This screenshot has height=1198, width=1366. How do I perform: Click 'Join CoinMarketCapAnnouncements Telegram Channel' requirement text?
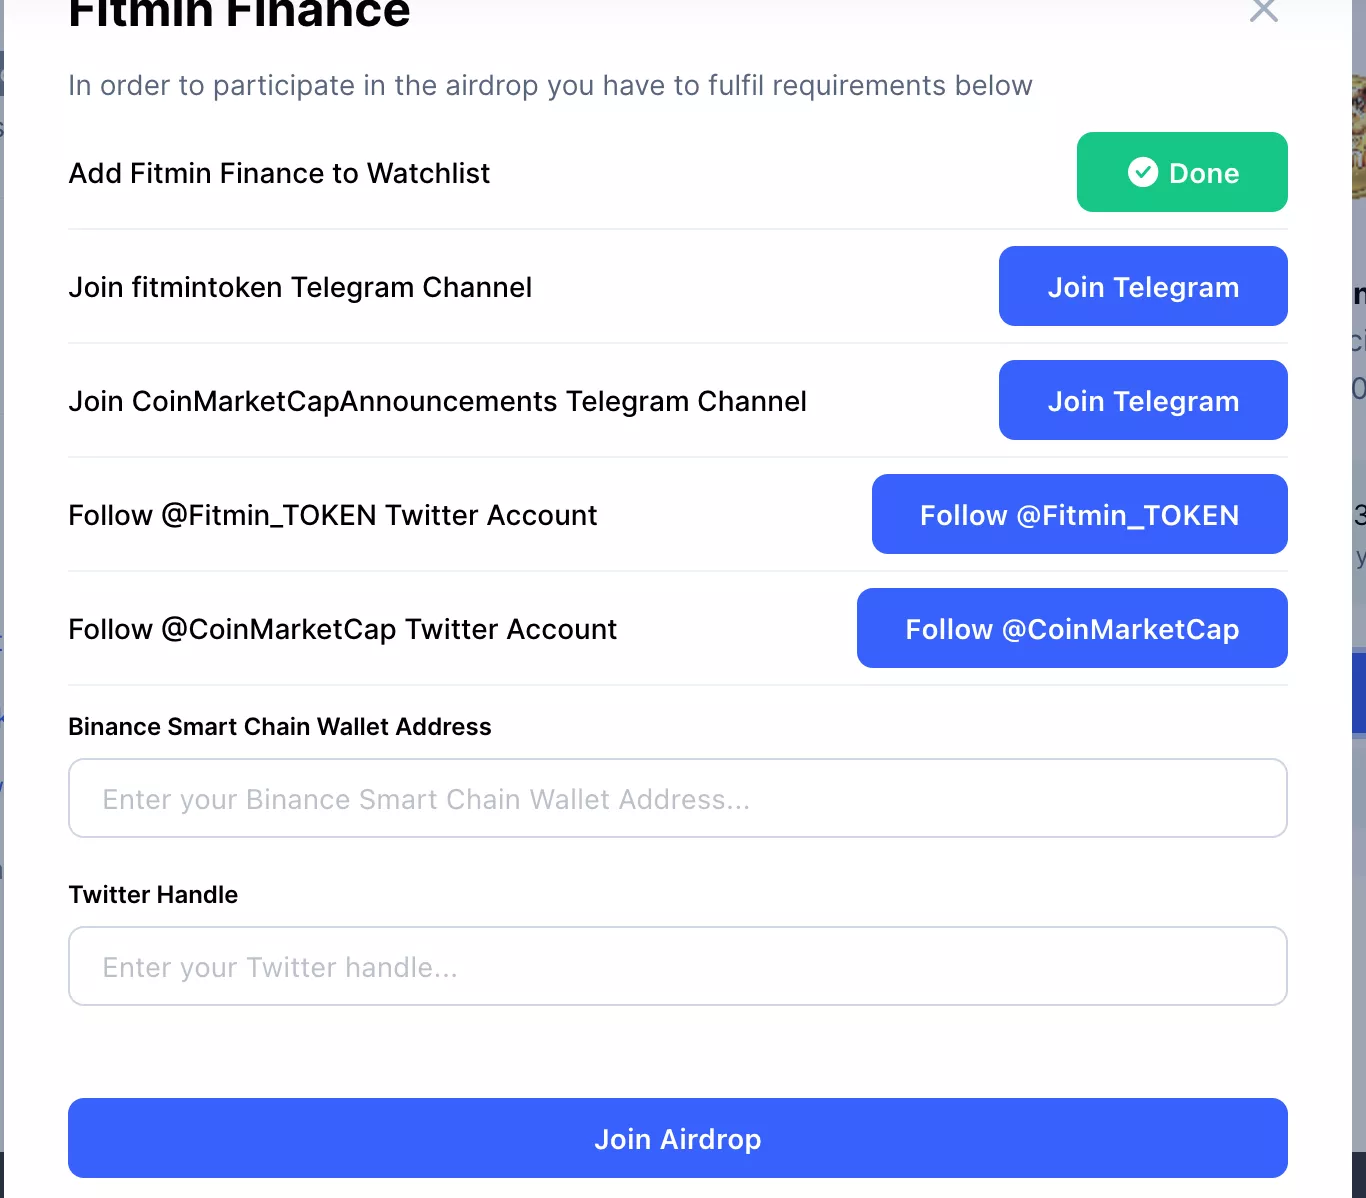pyautogui.click(x=437, y=402)
